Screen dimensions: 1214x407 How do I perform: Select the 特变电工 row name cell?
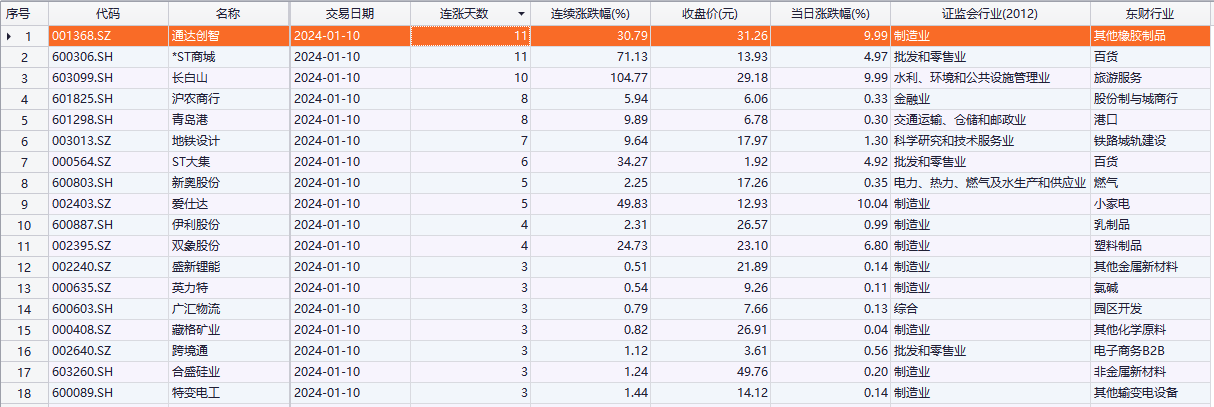(x=195, y=393)
